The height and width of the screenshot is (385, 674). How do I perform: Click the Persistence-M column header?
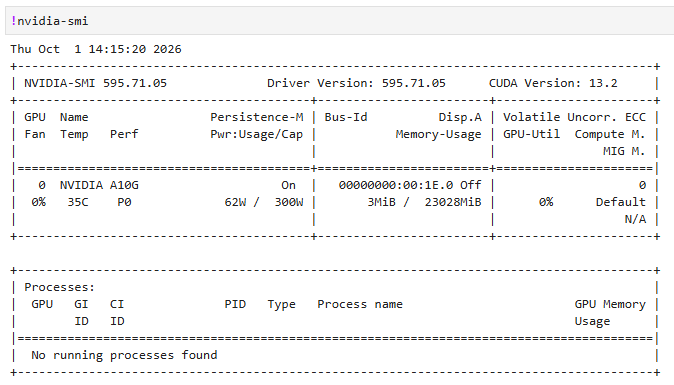click(x=257, y=117)
